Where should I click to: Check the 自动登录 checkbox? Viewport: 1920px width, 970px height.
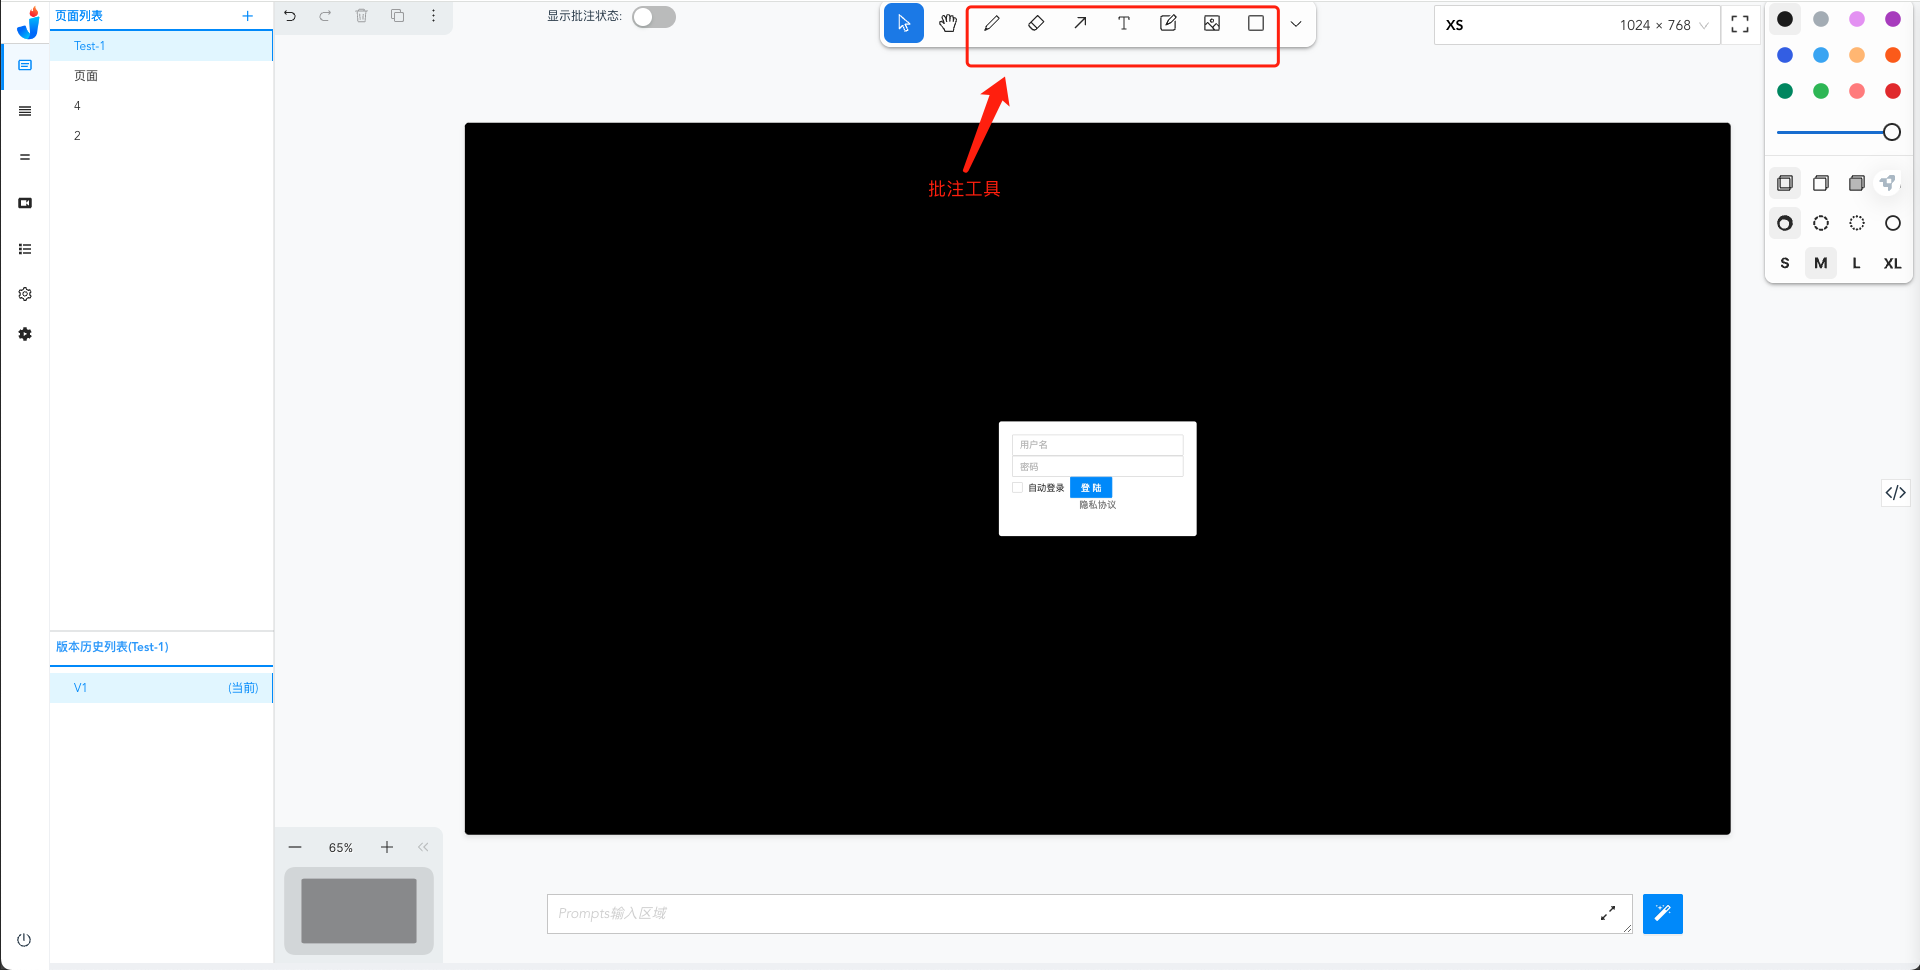click(1018, 488)
